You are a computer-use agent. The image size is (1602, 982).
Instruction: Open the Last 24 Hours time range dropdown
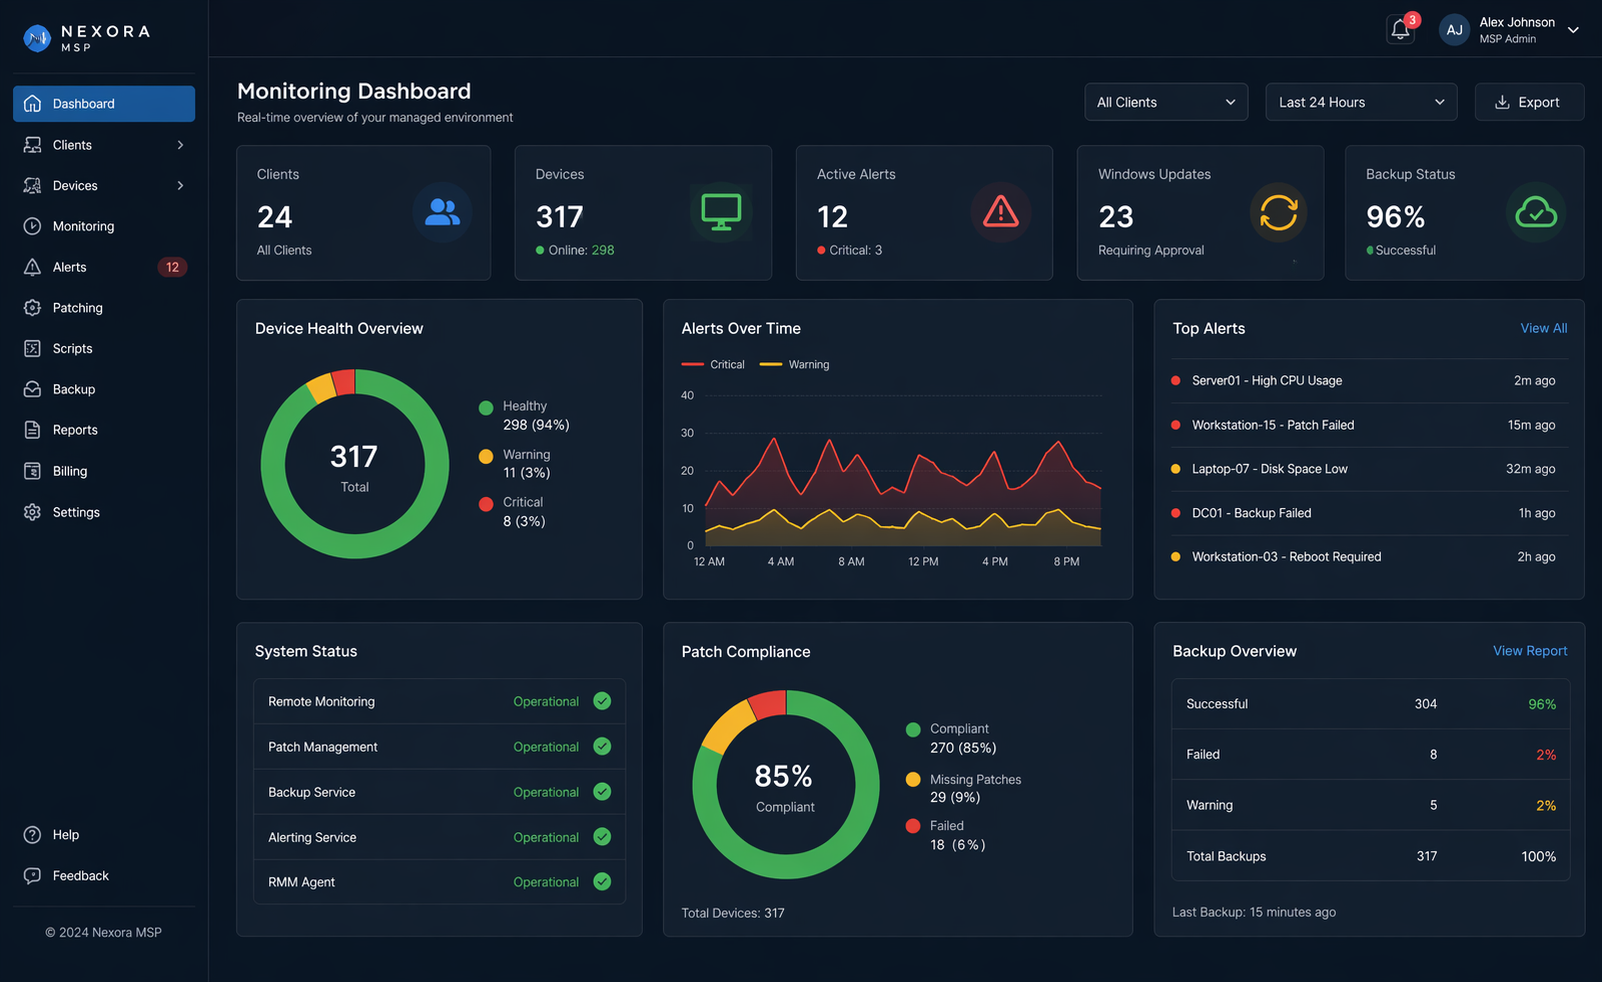tap(1361, 102)
